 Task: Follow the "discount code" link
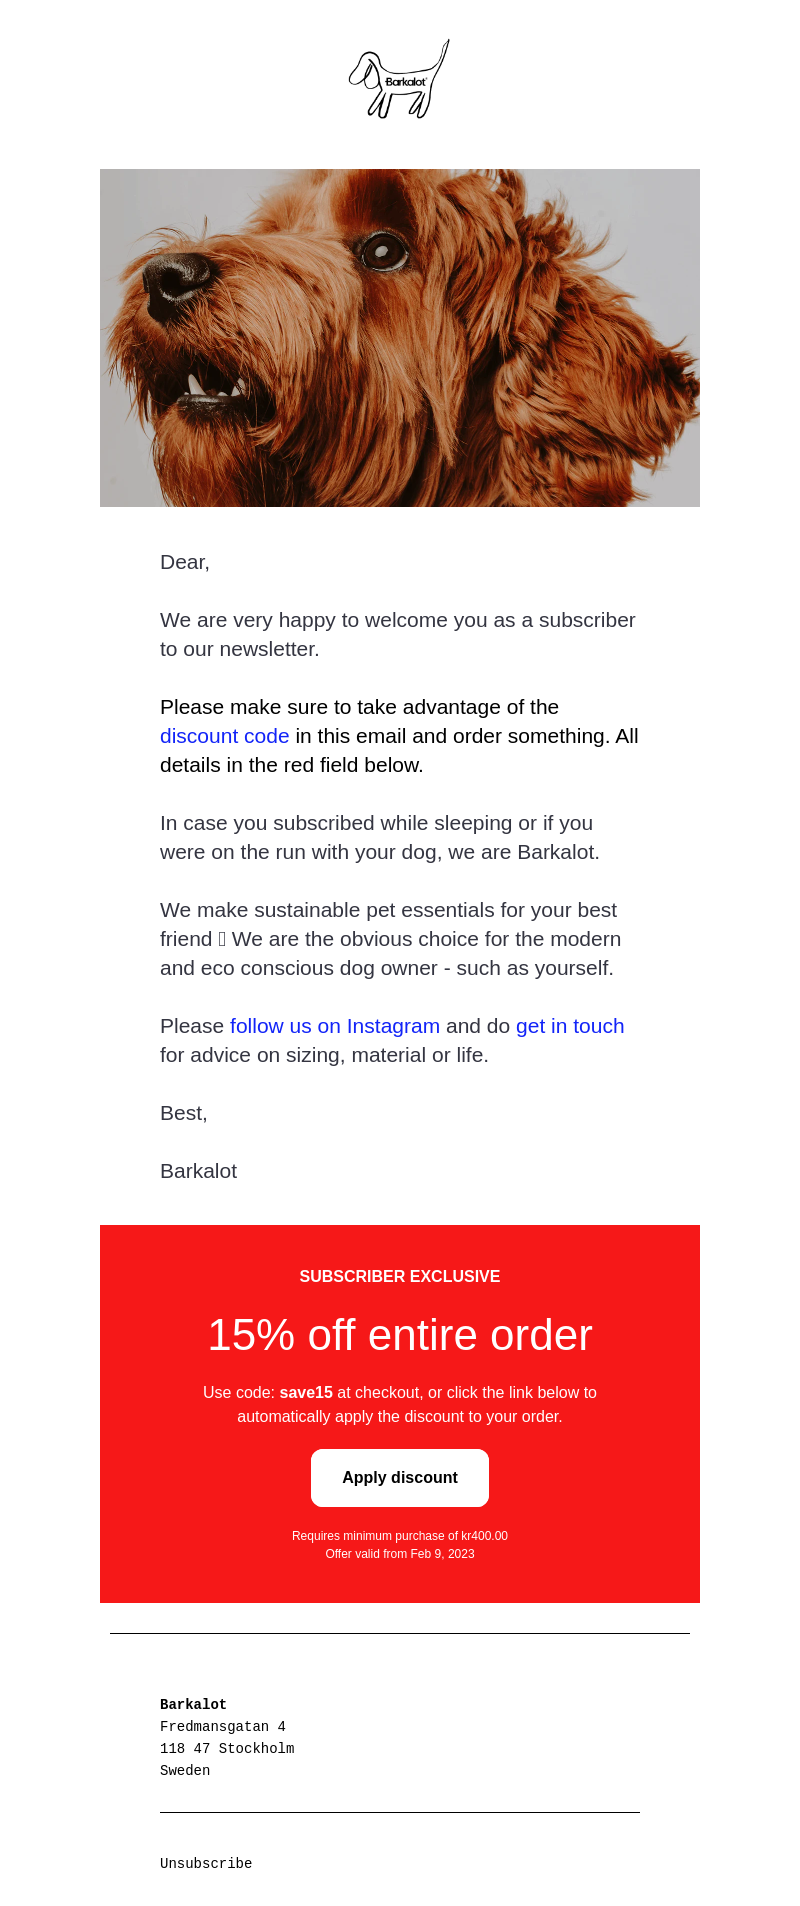[x=224, y=736]
